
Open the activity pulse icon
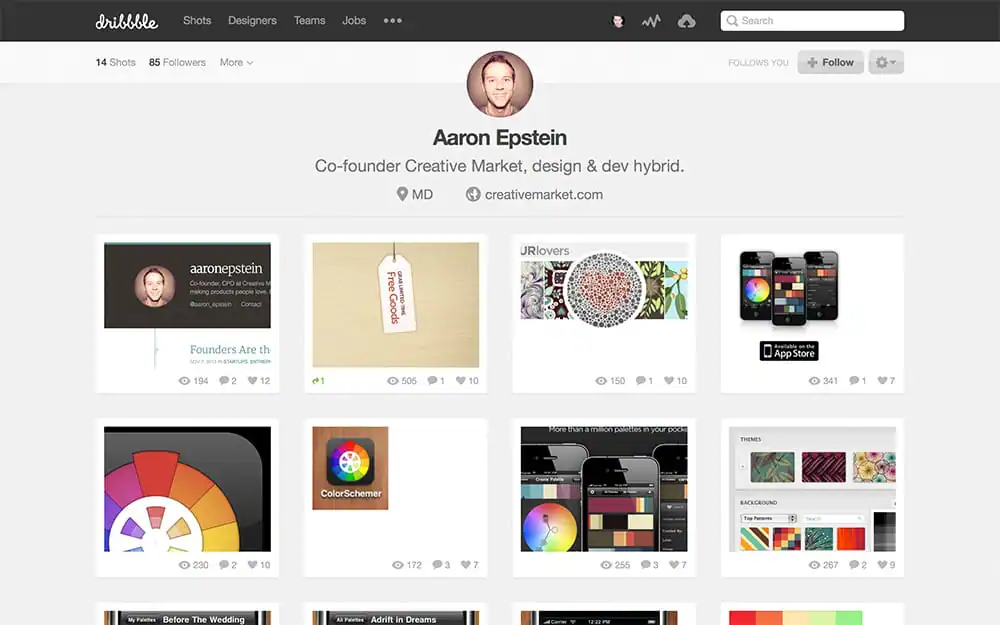[x=651, y=22]
